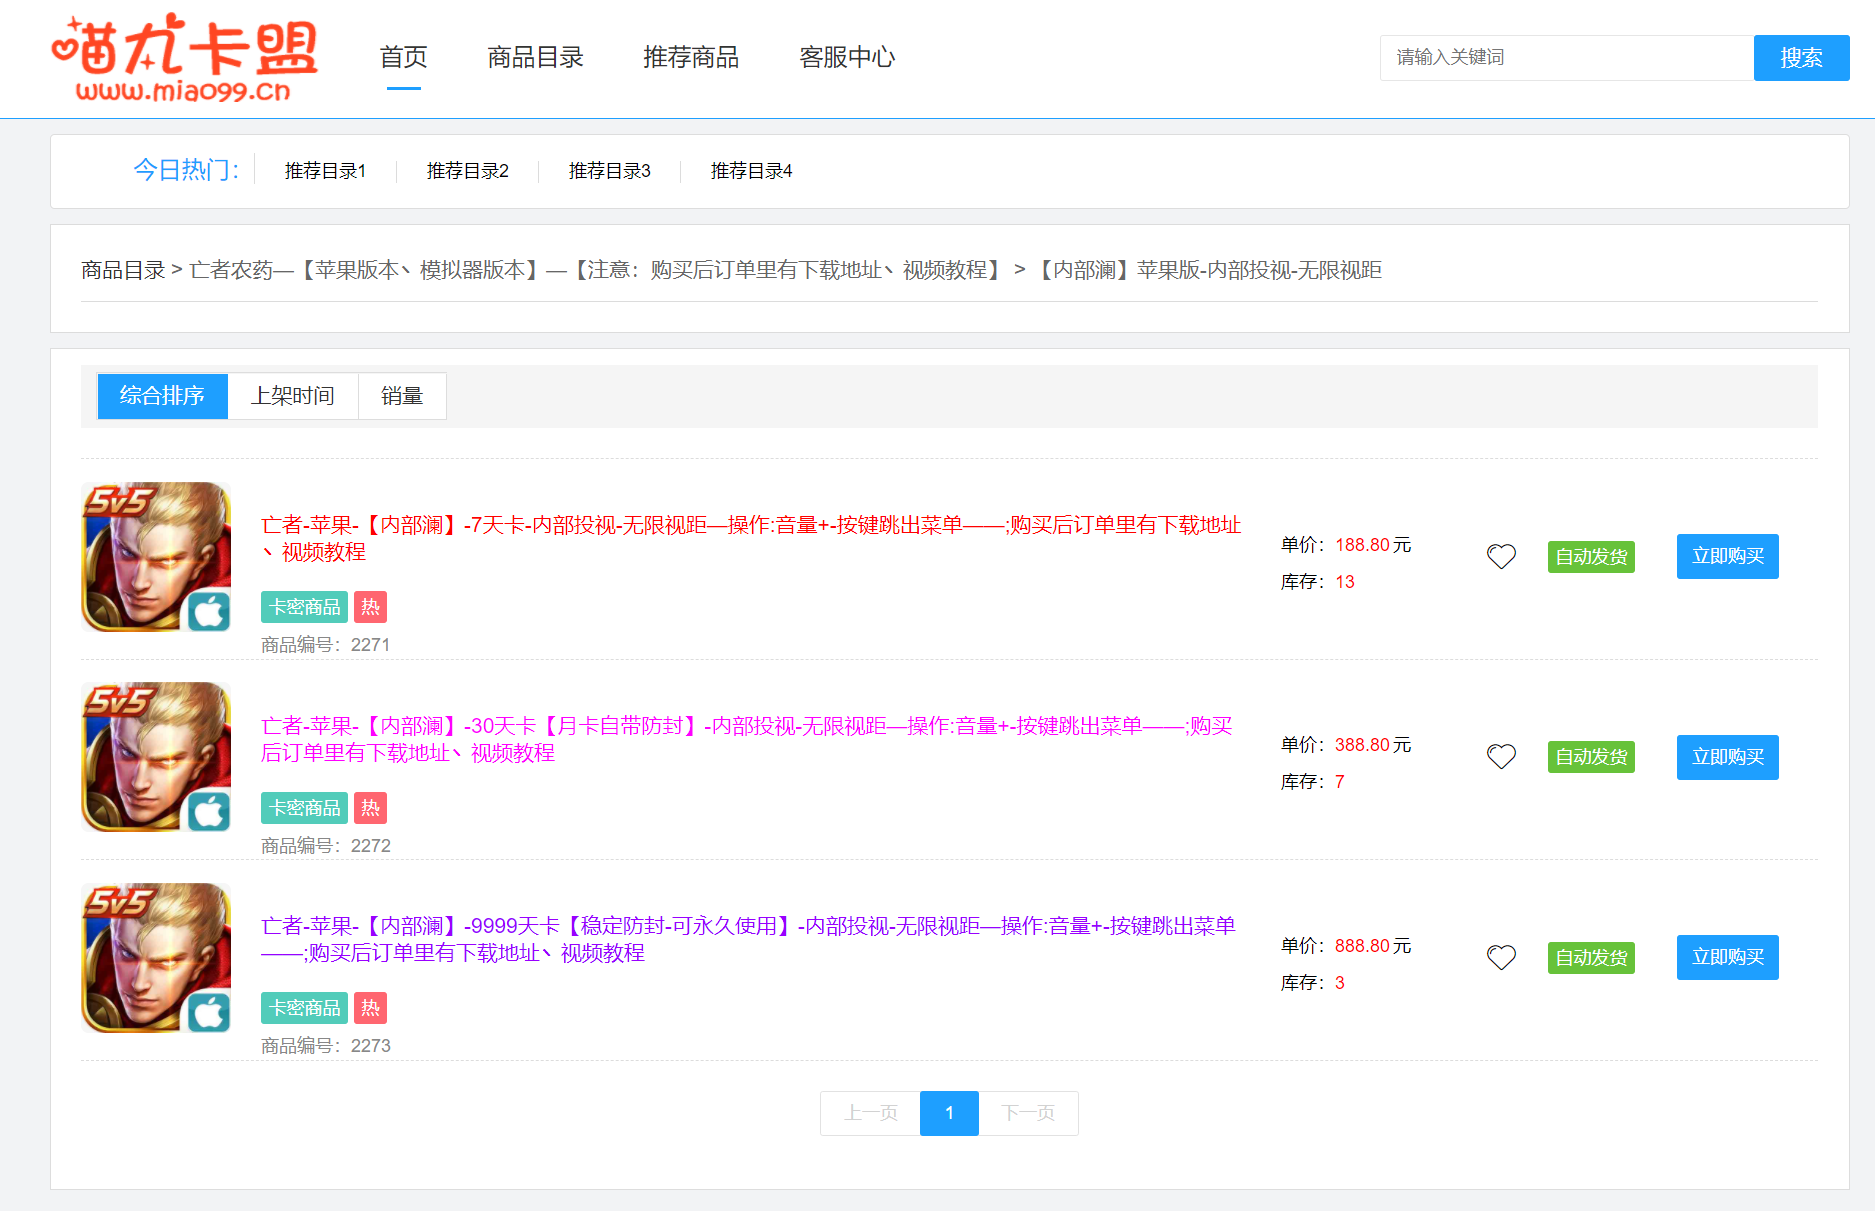The image size is (1875, 1211).
Task: Switch to the 上架时间 sort tab
Action: pos(293,396)
